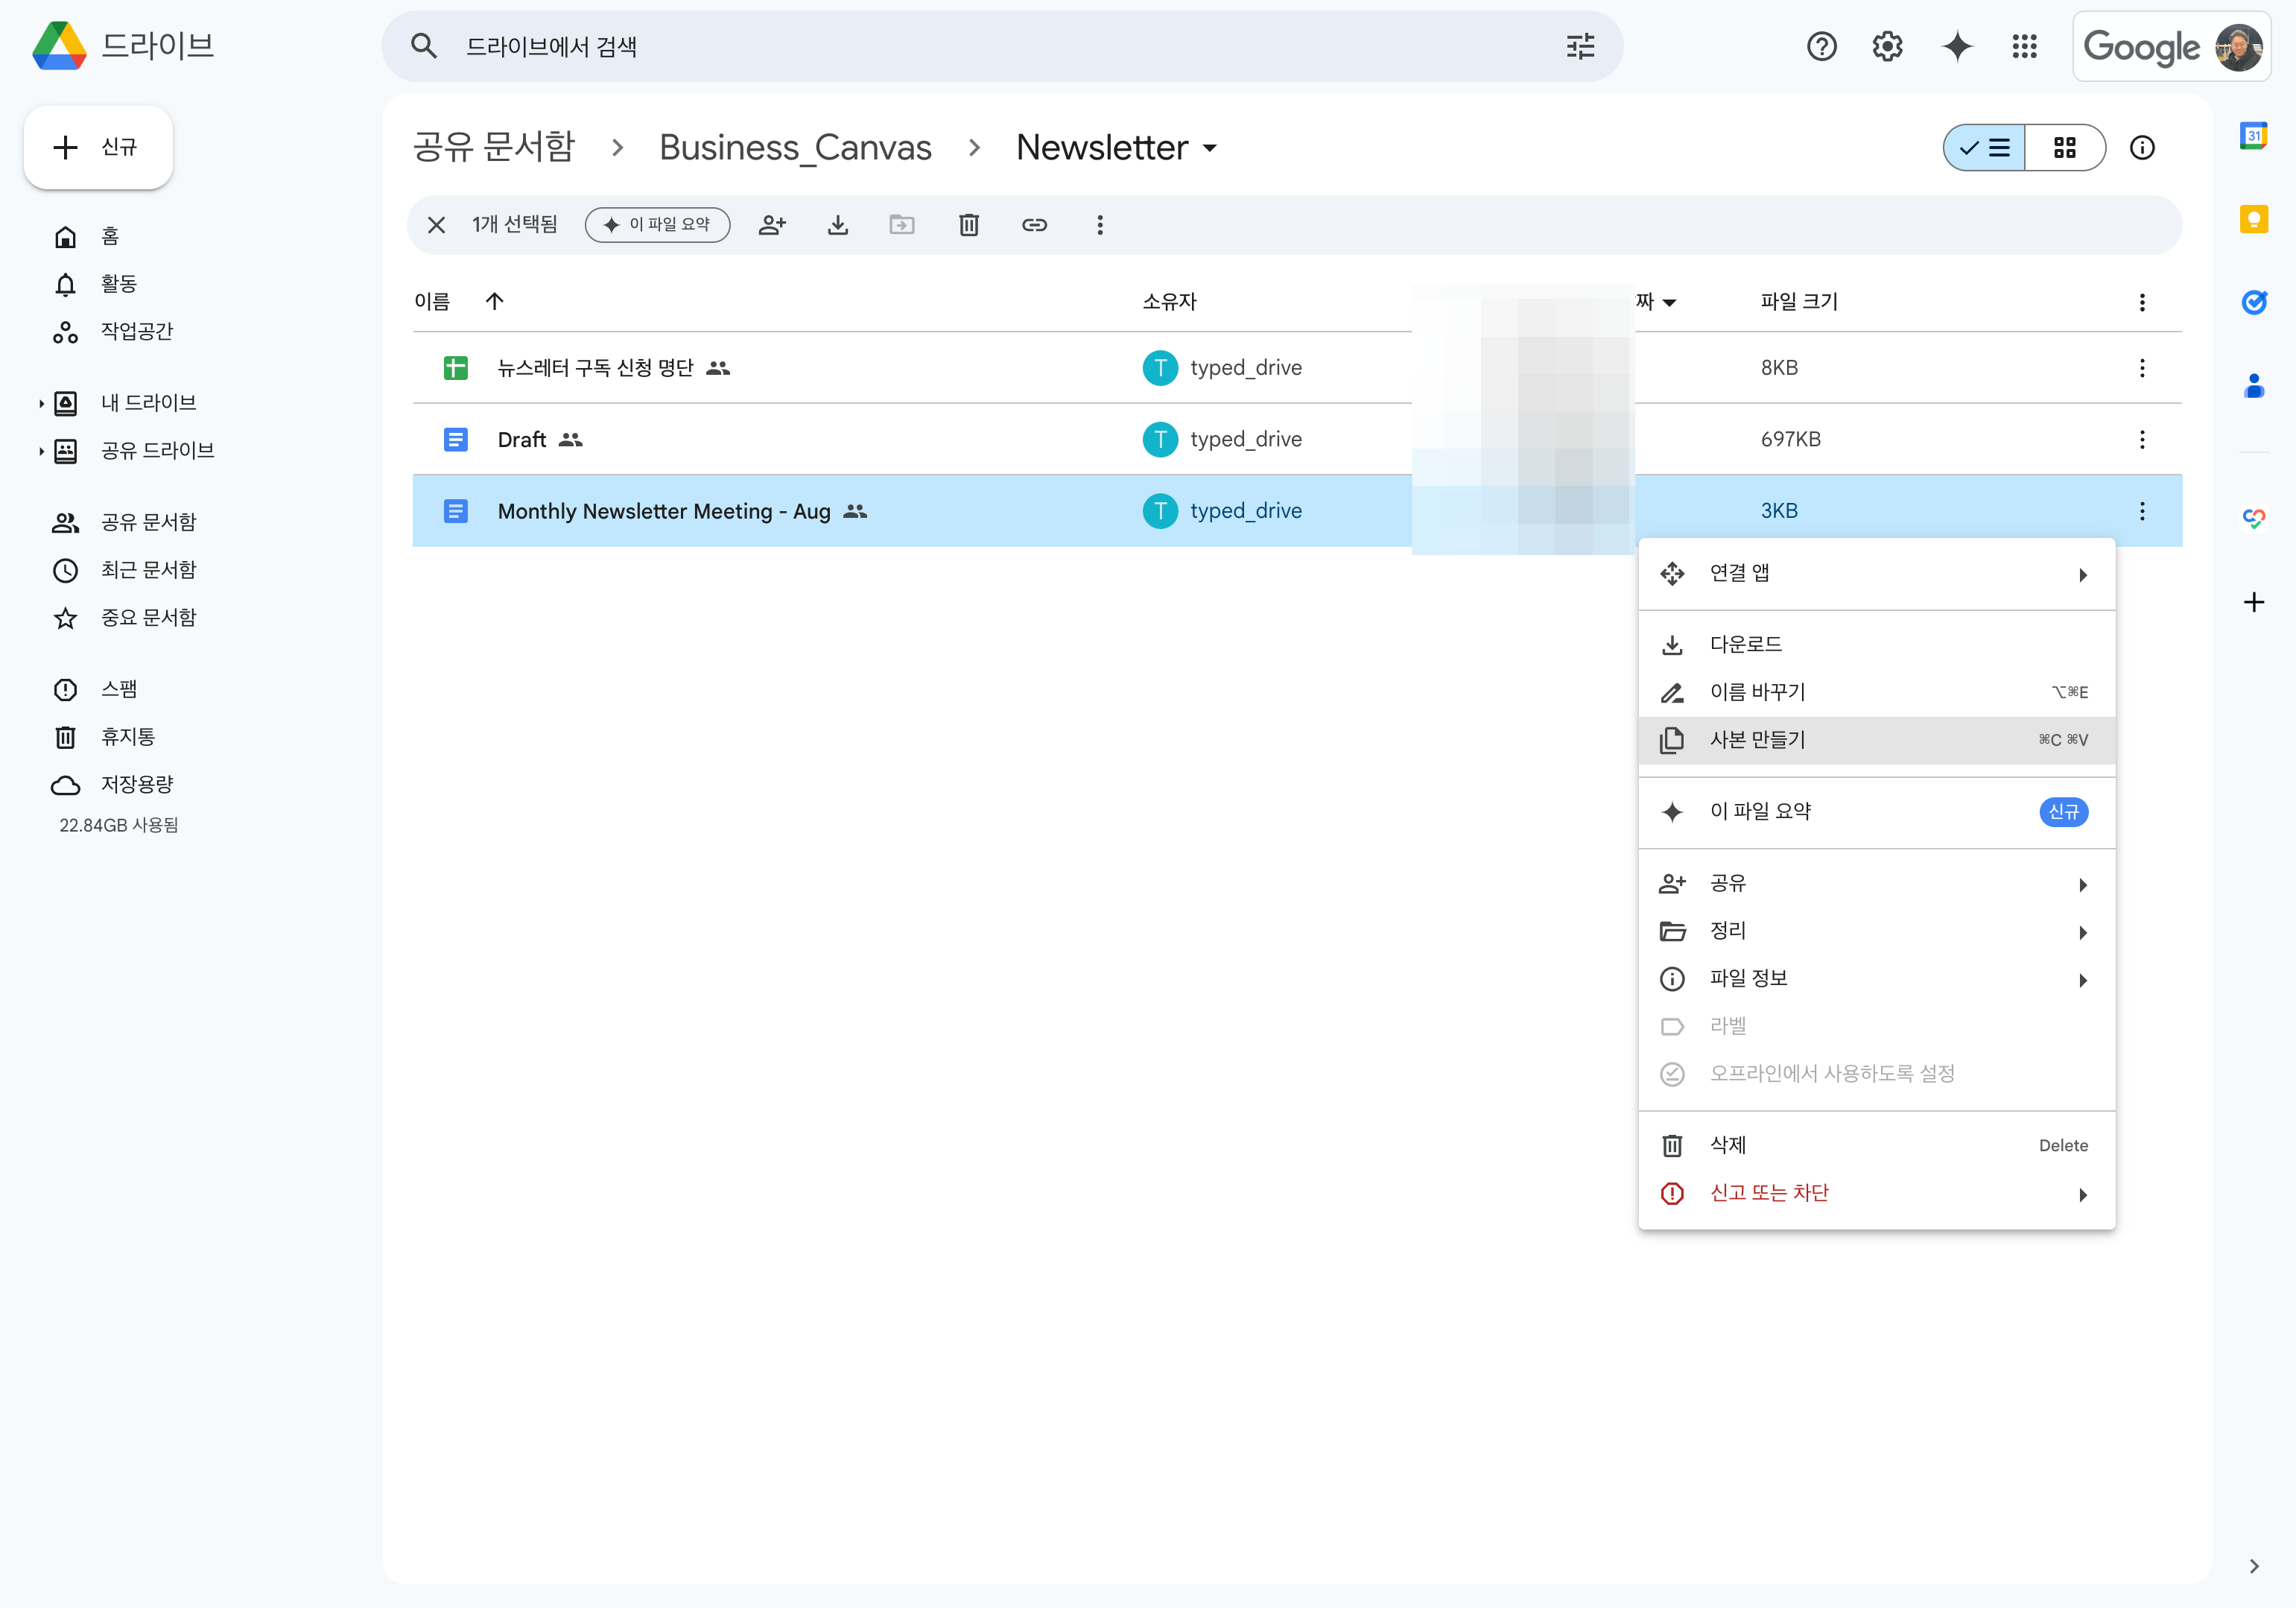2296x1608 pixels.
Task: Choose 삭제 from context menu
Action: pyautogui.click(x=1876, y=1146)
